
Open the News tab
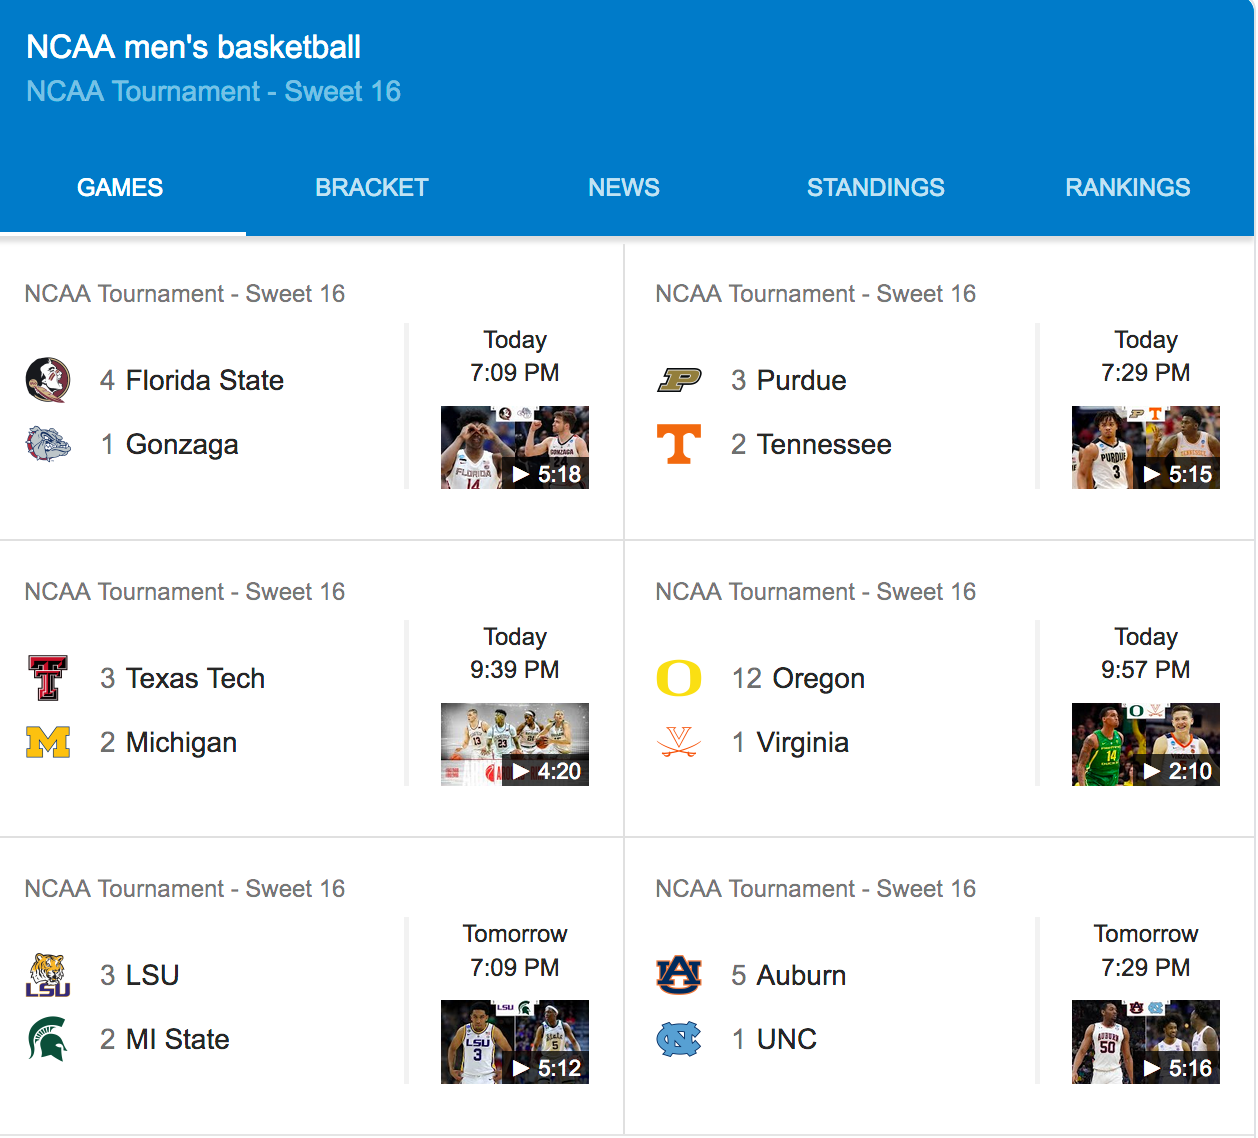tap(624, 187)
